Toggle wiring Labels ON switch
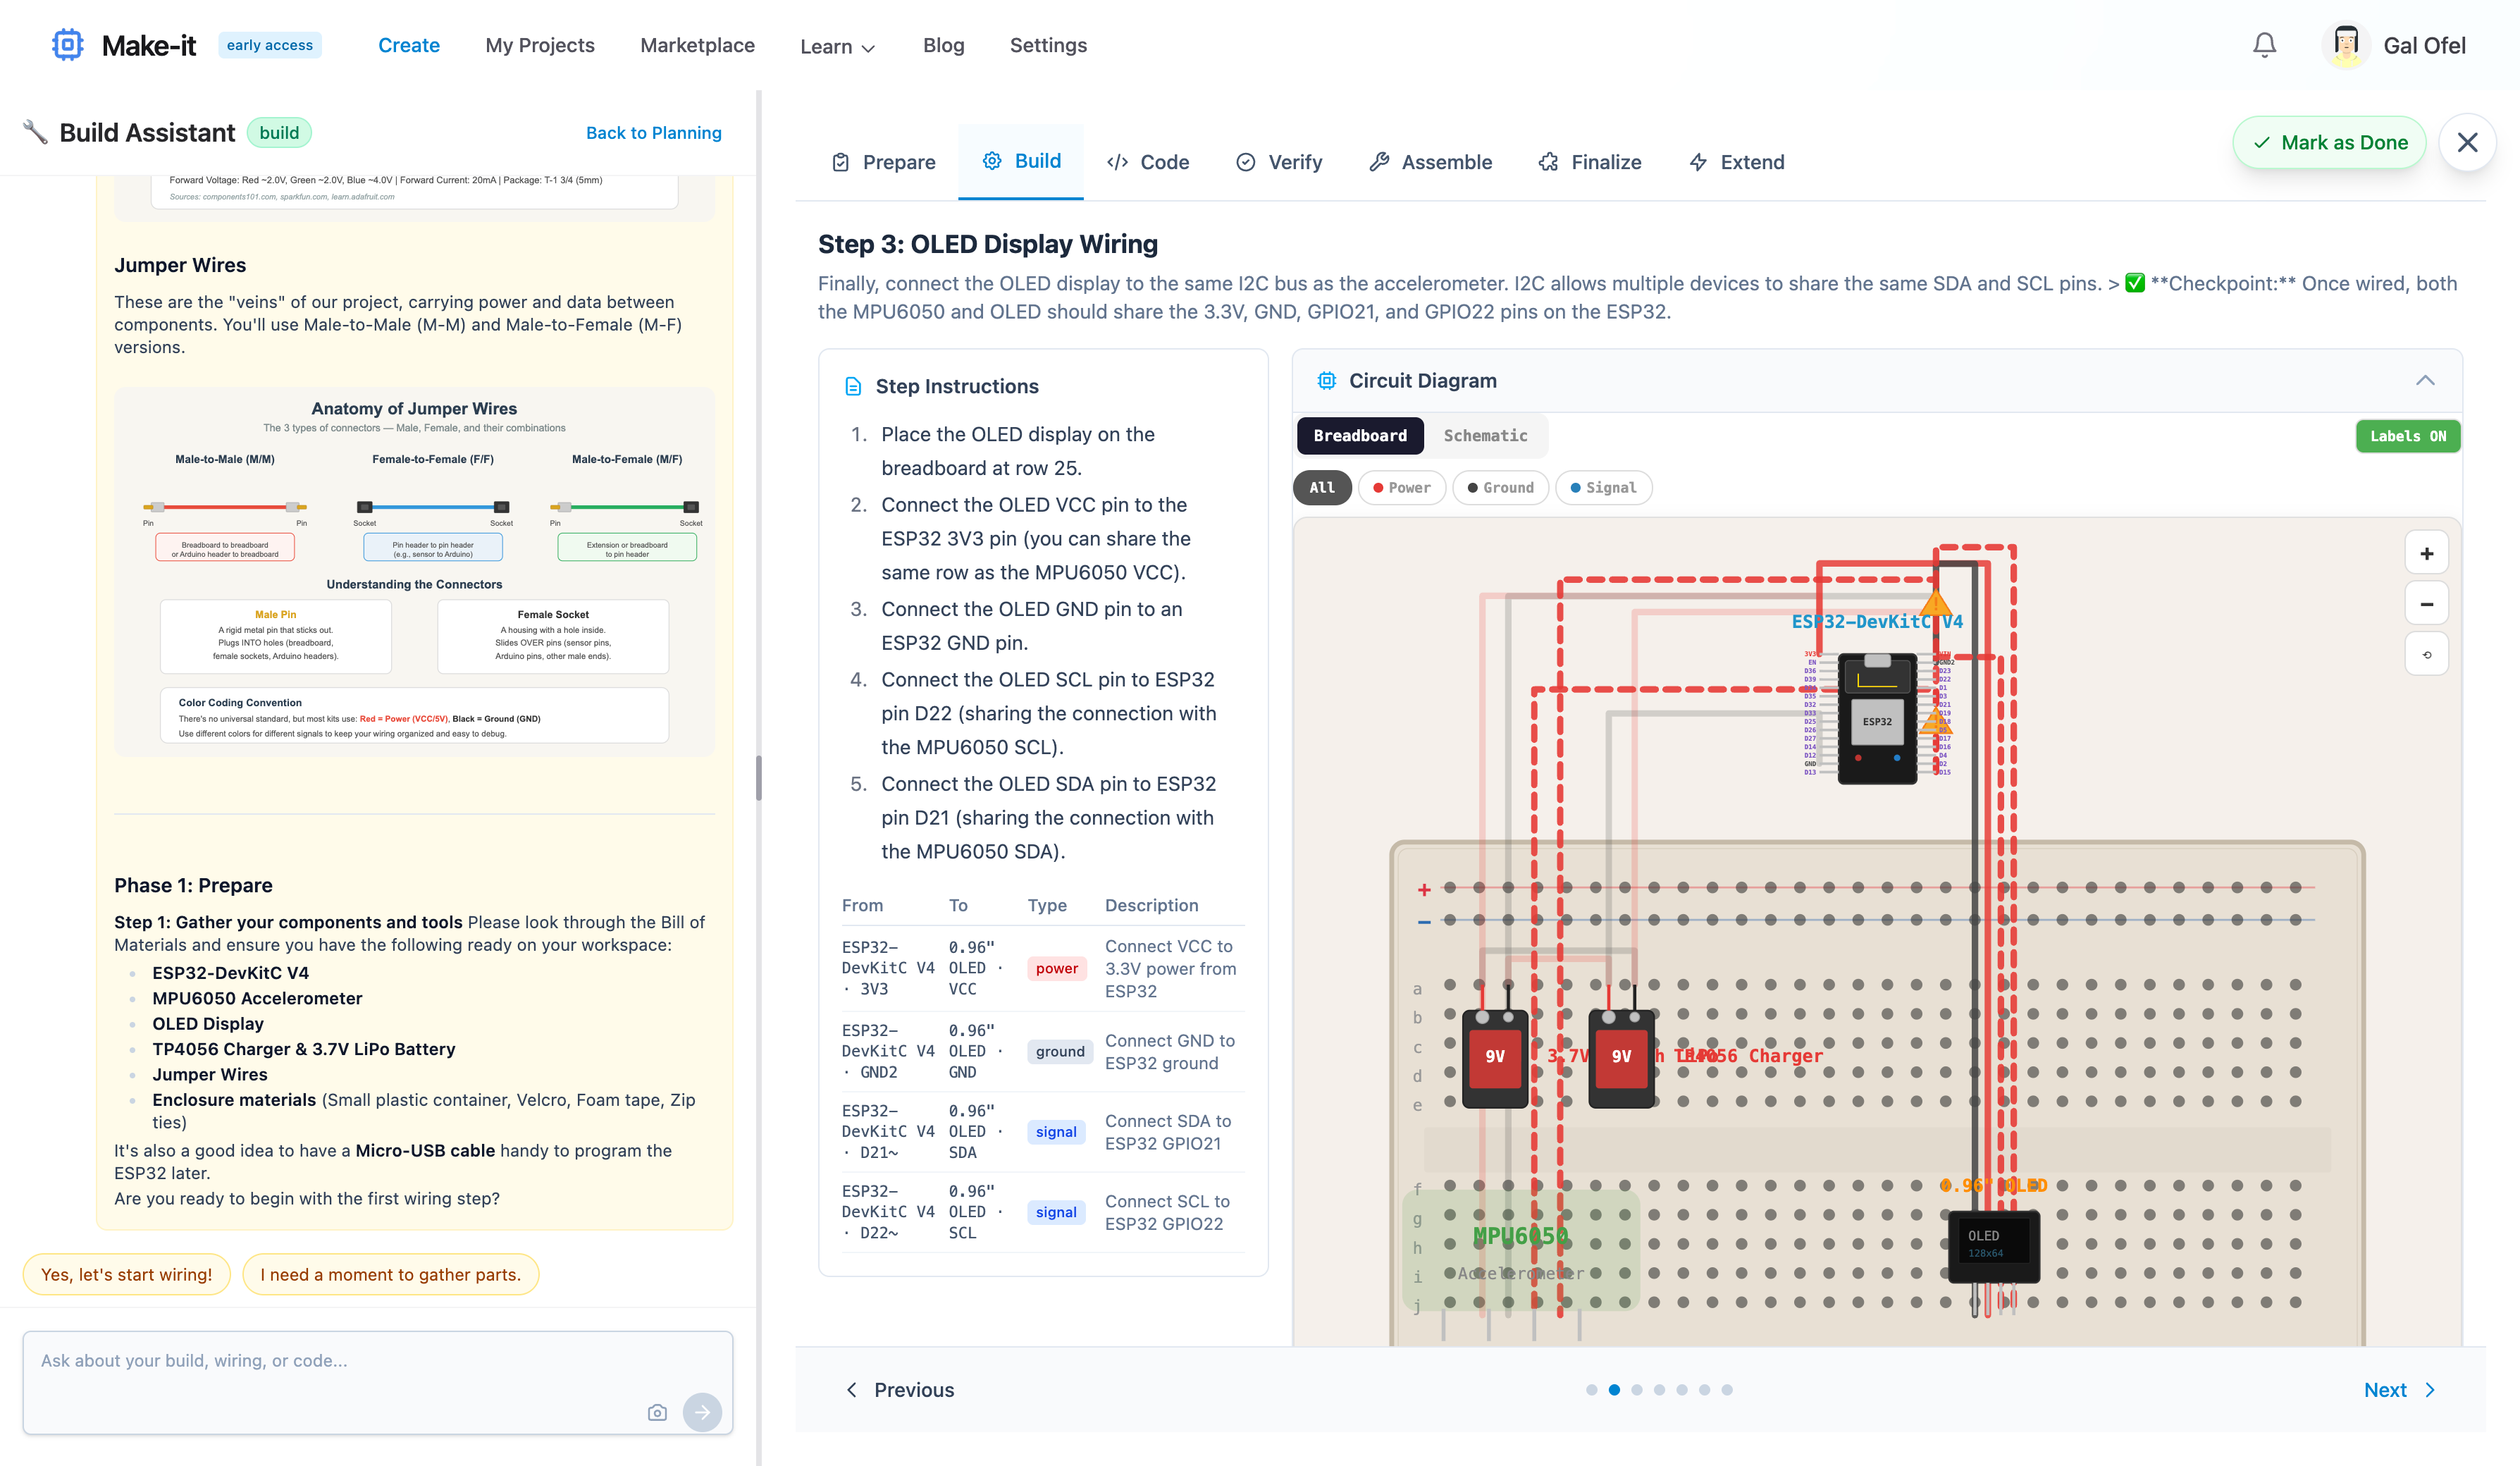The height and width of the screenshot is (1466, 2520). [2407, 436]
